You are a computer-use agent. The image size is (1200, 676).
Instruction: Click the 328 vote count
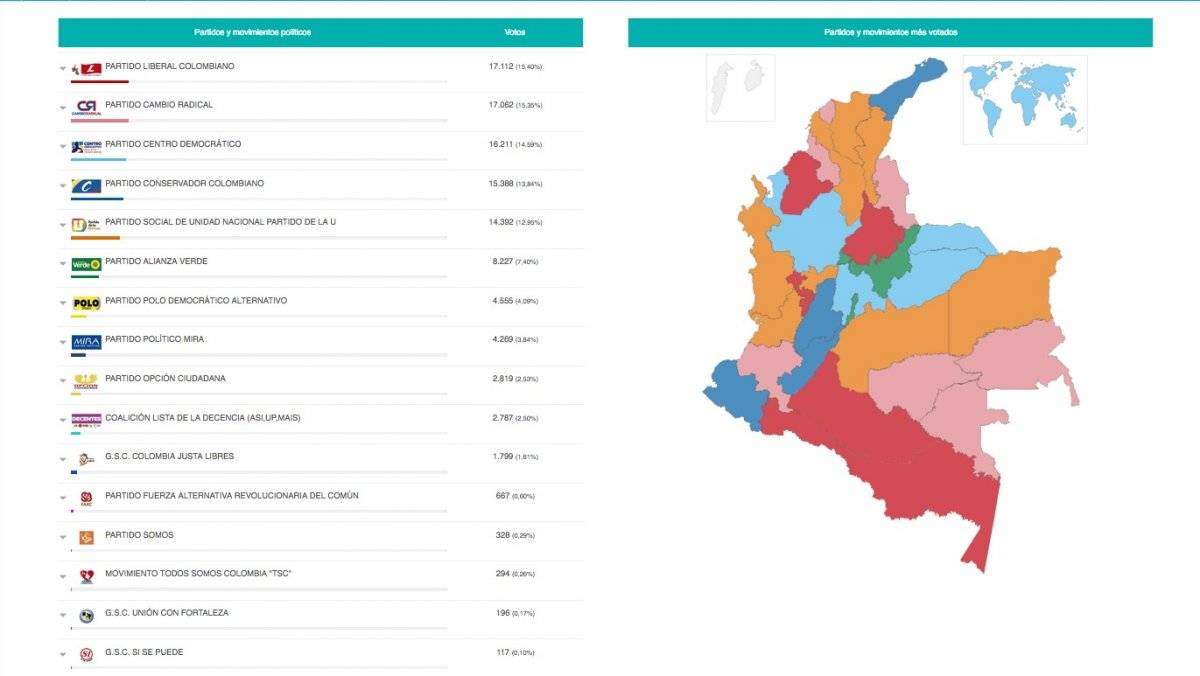(x=503, y=534)
